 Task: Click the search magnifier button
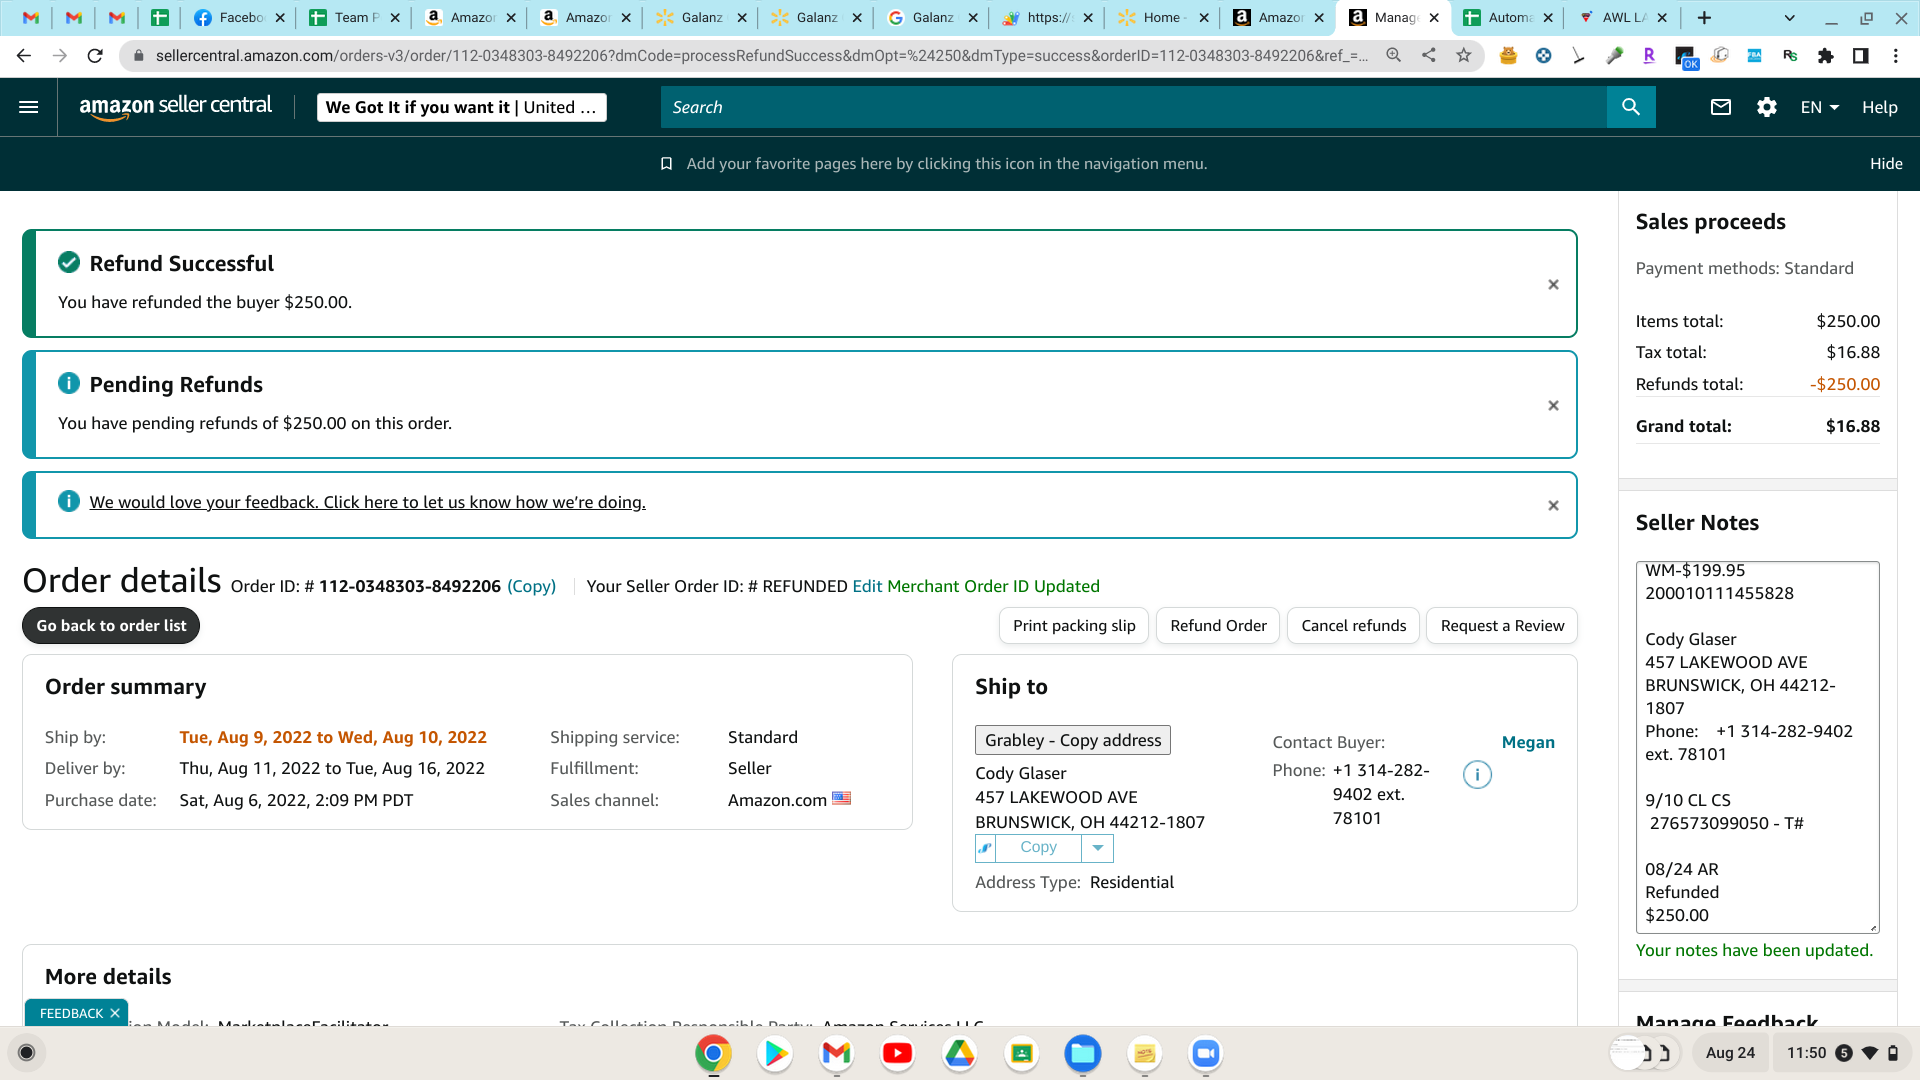click(x=1631, y=107)
